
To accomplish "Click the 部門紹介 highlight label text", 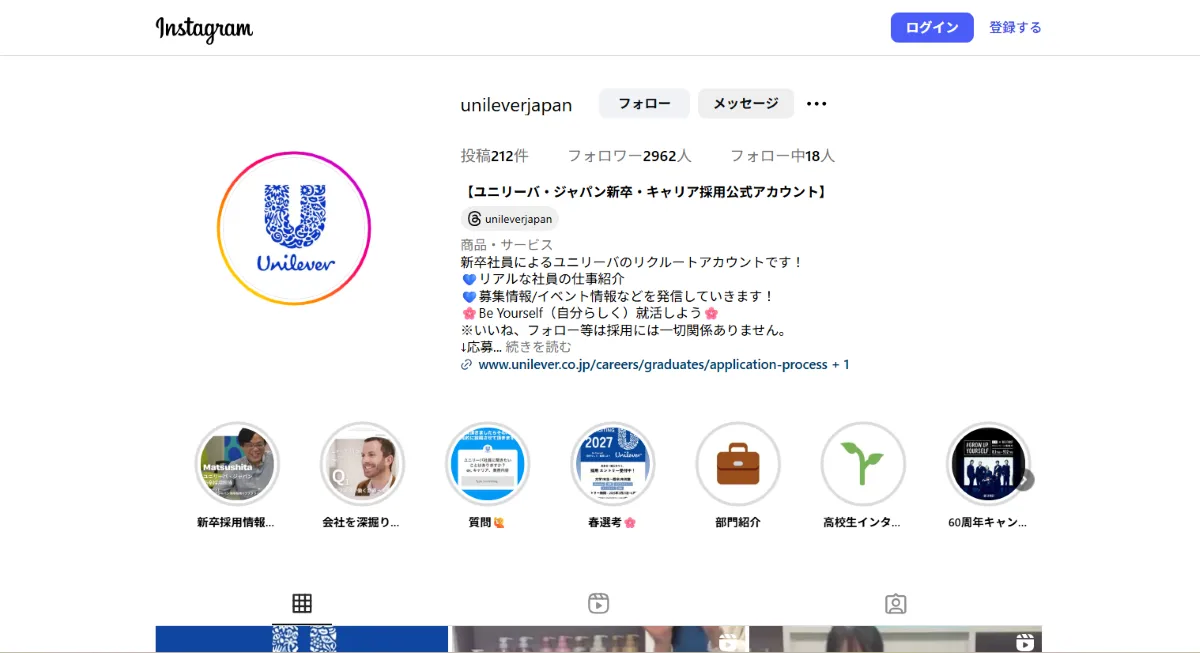I will tap(738, 522).
